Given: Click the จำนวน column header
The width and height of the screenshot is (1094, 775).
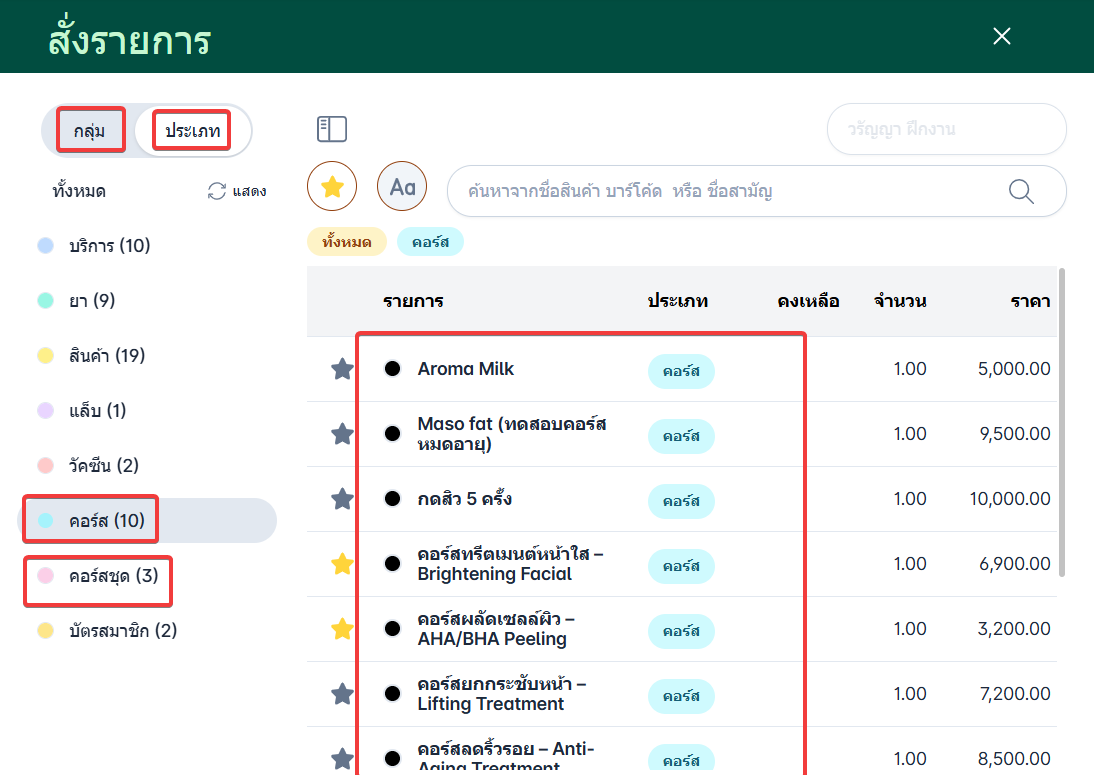Looking at the screenshot, I should (900, 301).
